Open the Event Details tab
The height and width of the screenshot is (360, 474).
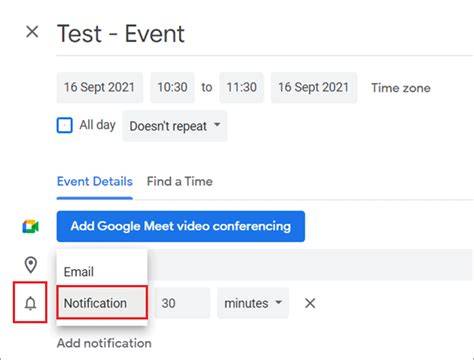point(95,182)
